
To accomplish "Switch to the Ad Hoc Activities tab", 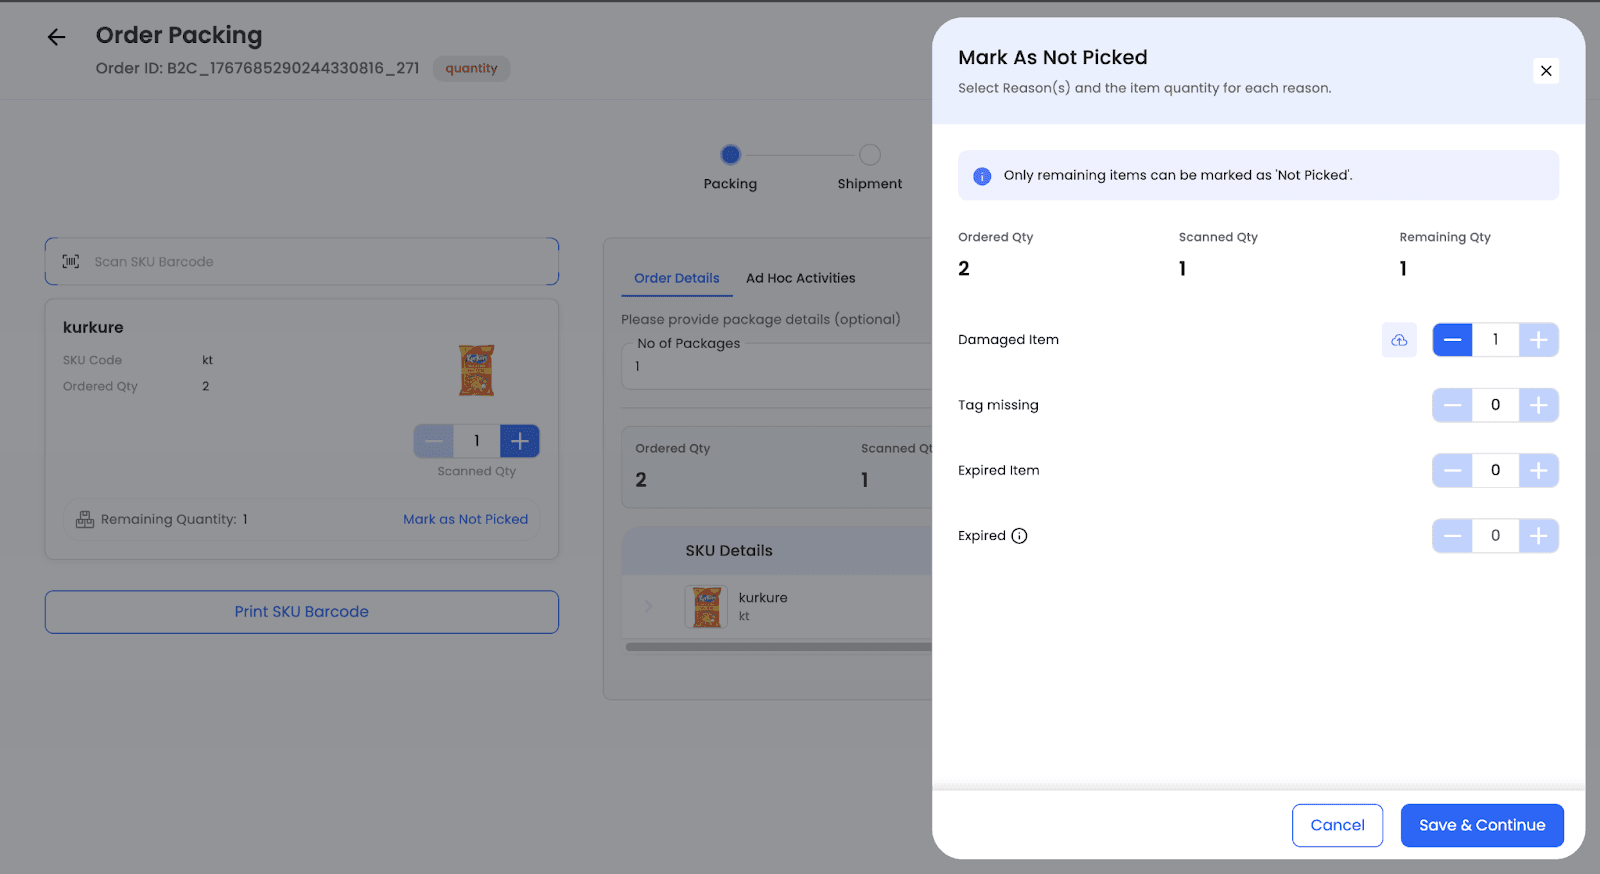I will (x=800, y=278).
